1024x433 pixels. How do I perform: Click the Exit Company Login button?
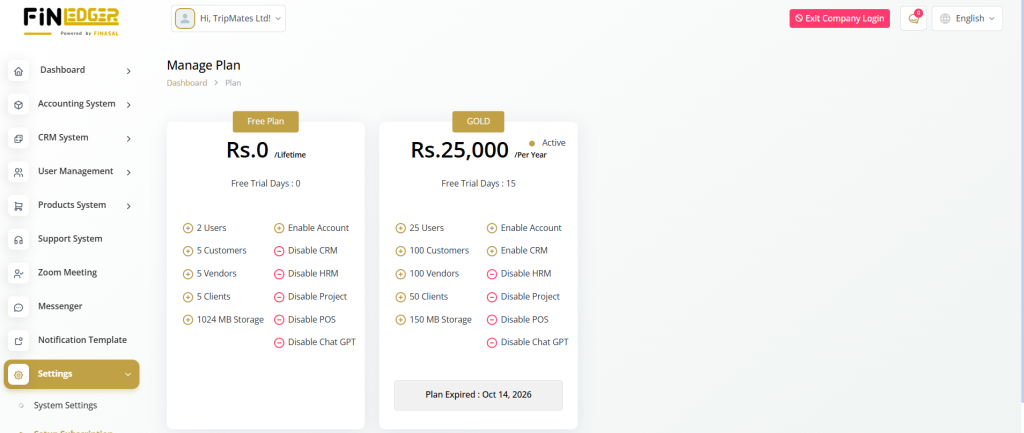(839, 18)
